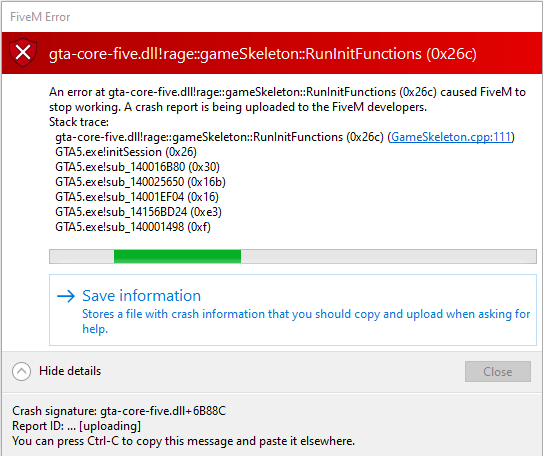This screenshot has width=543, height=456.
Task: Open the GameSkeleton.cpp:111 source link
Action: (x=451, y=137)
